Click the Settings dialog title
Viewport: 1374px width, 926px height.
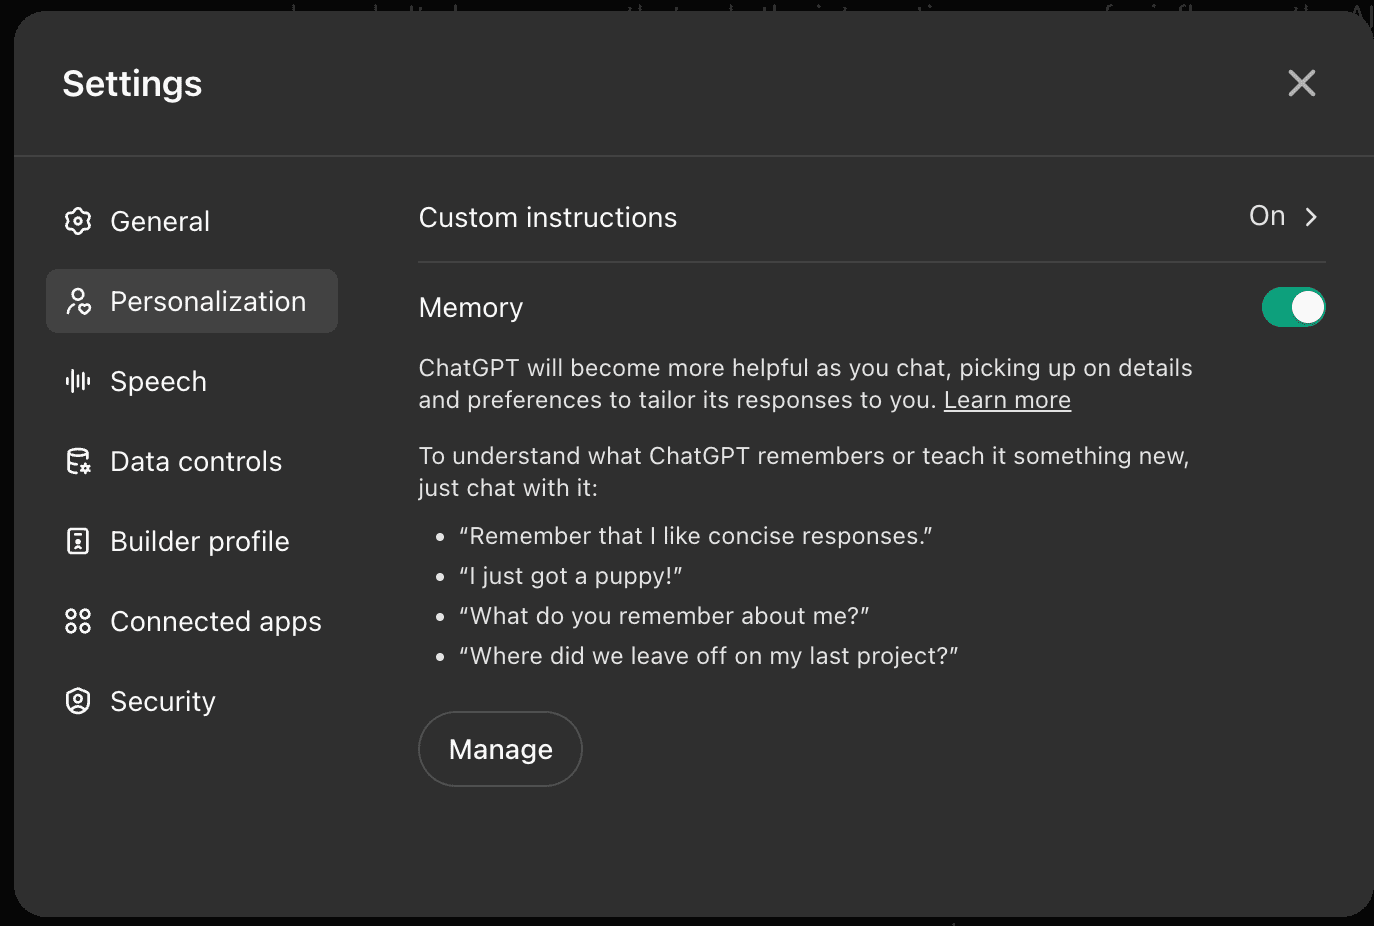[x=132, y=84]
